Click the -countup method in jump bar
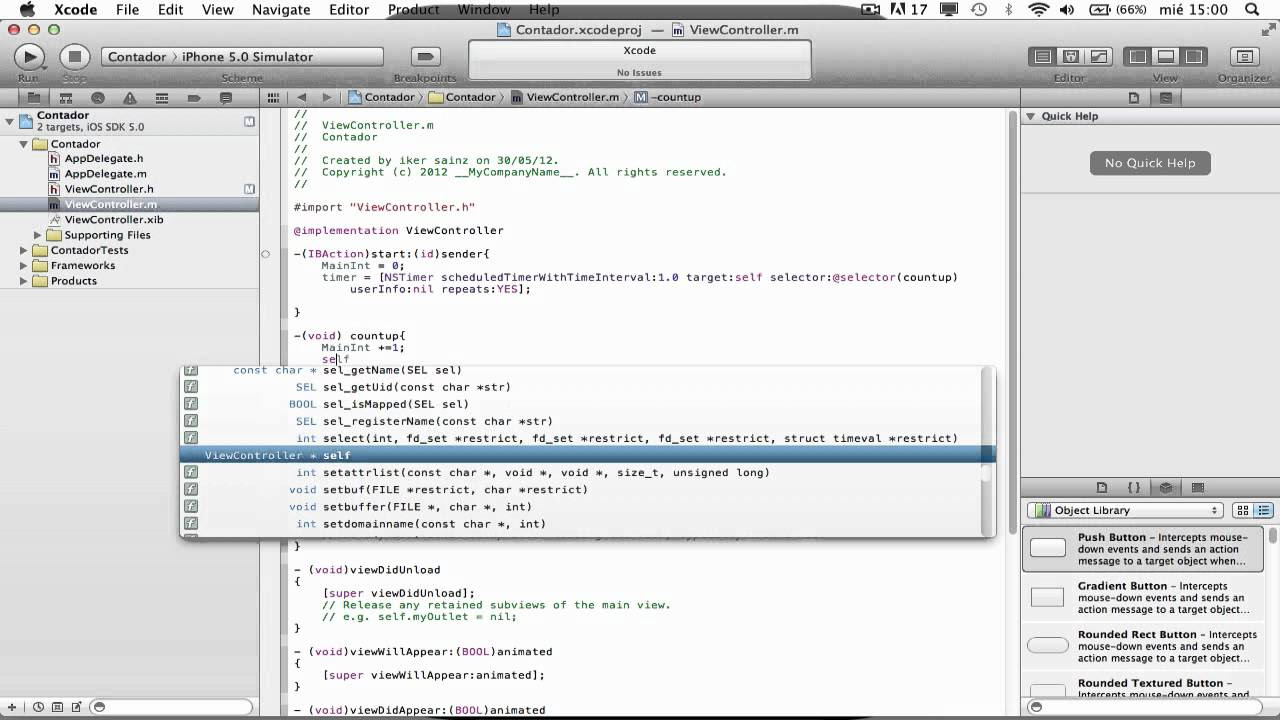The width and height of the screenshot is (1280, 720). 668,97
